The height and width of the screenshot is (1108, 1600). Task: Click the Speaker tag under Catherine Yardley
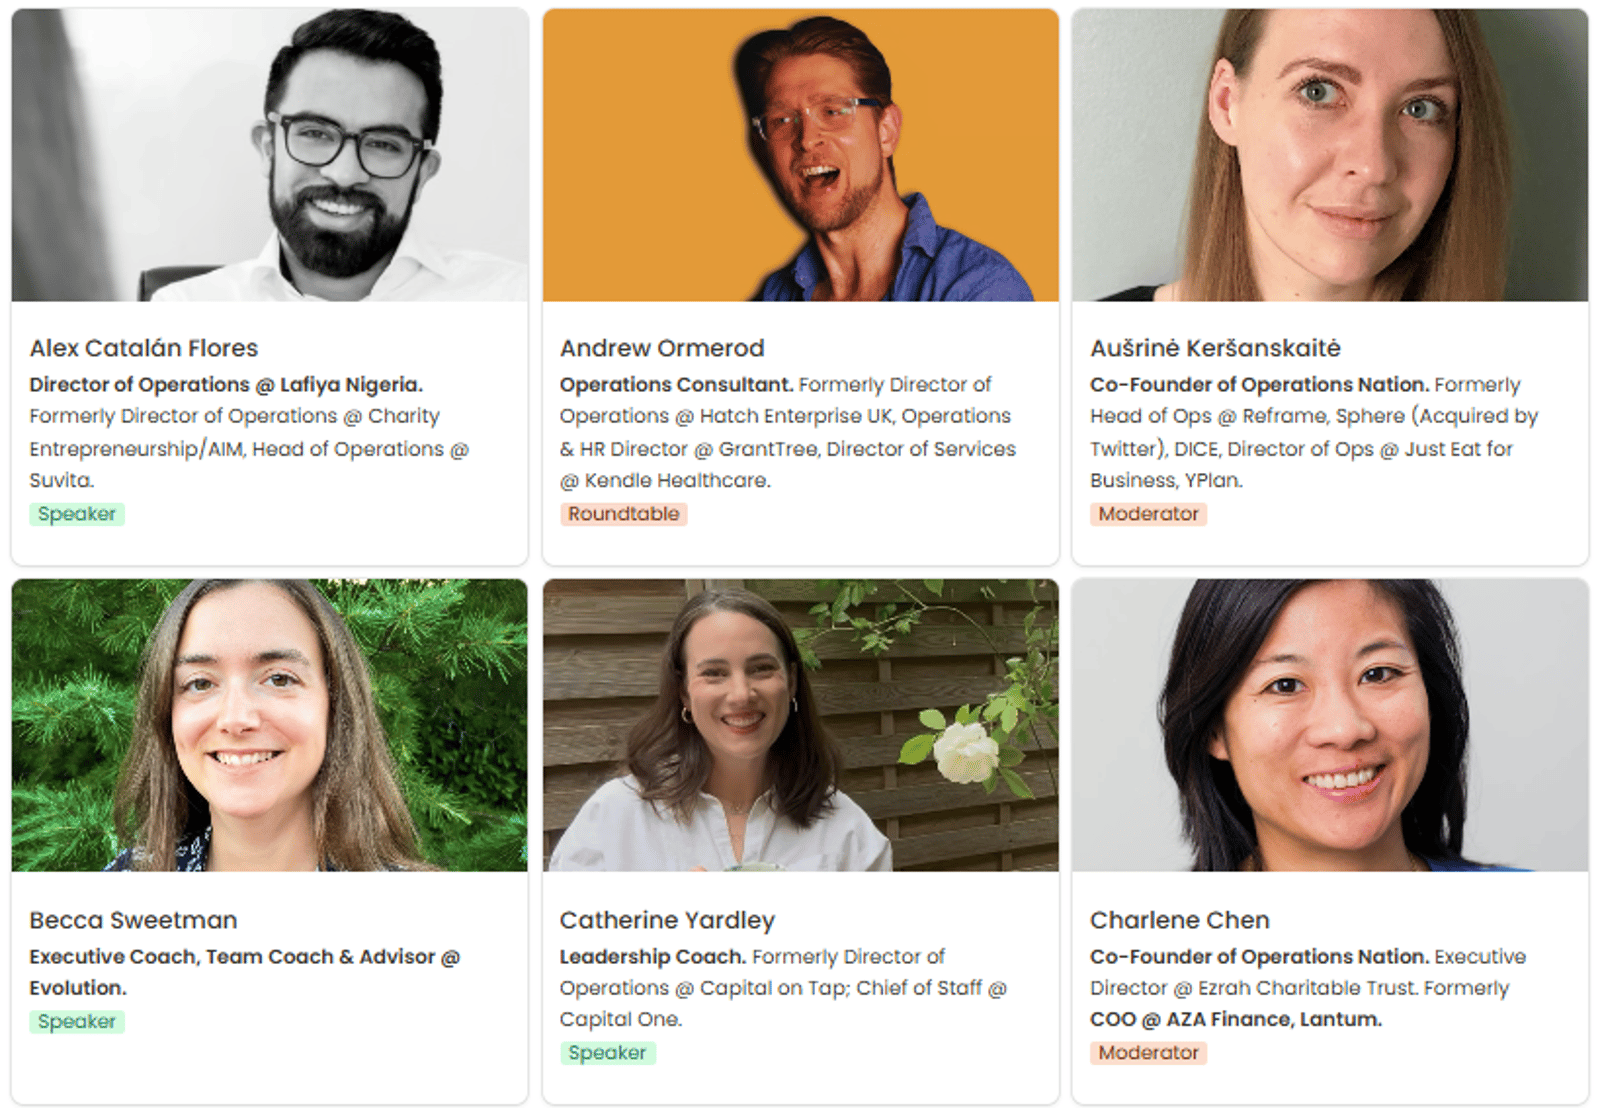[607, 1053]
